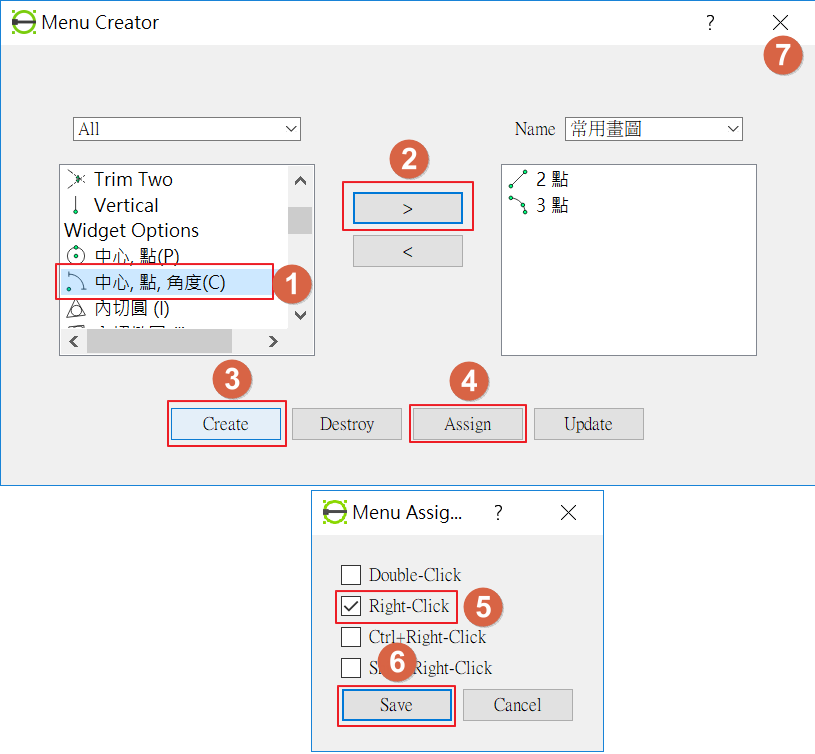Image resolution: width=815 pixels, height=754 pixels.
Task: Uncheck the Right-Click checkbox
Action: (x=351, y=606)
